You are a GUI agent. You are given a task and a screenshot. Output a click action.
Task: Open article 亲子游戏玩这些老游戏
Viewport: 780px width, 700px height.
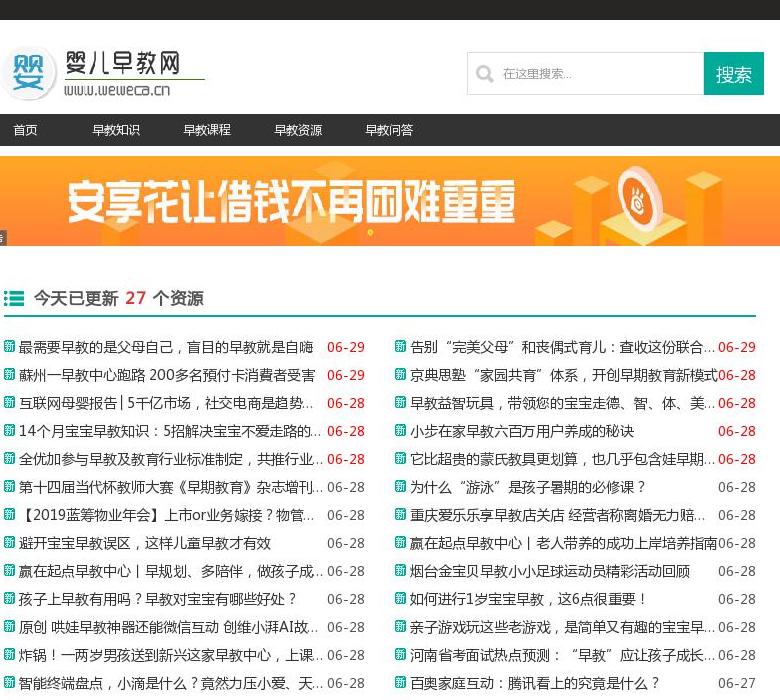pos(562,627)
